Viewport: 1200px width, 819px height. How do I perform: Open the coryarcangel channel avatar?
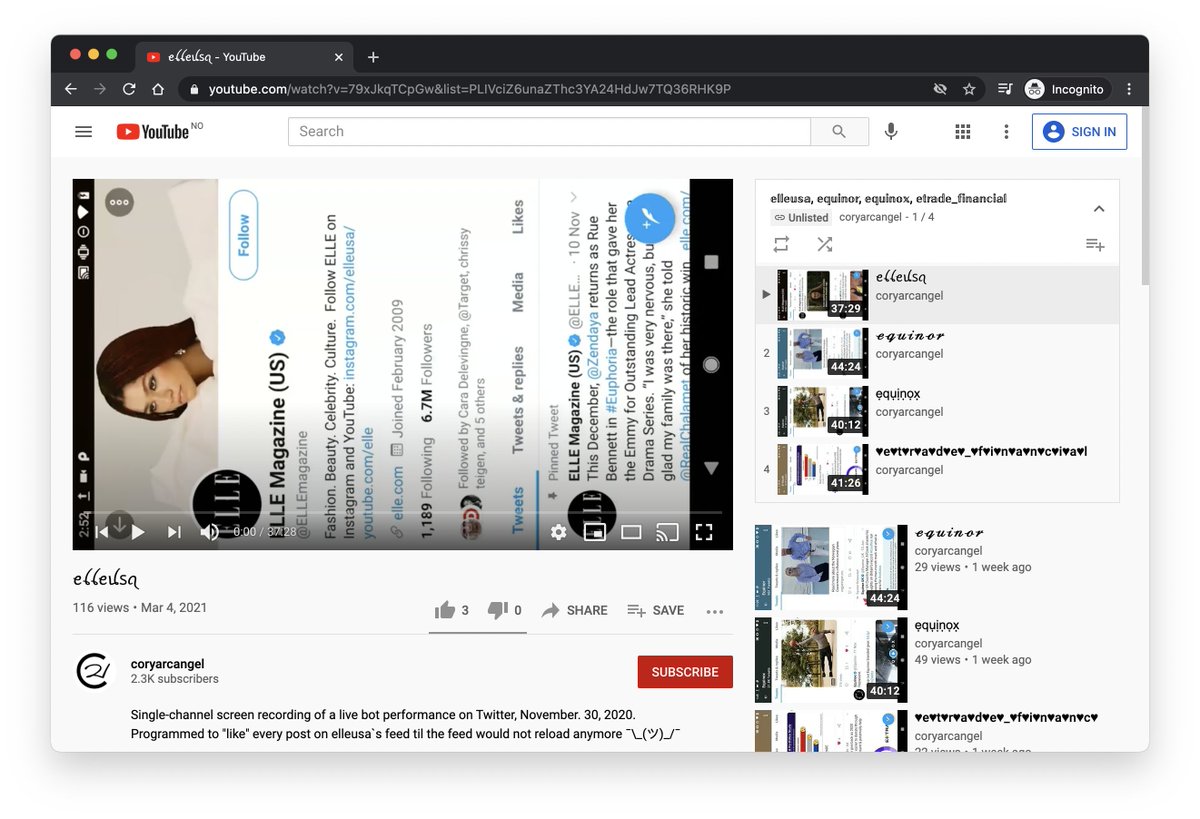coord(96,671)
